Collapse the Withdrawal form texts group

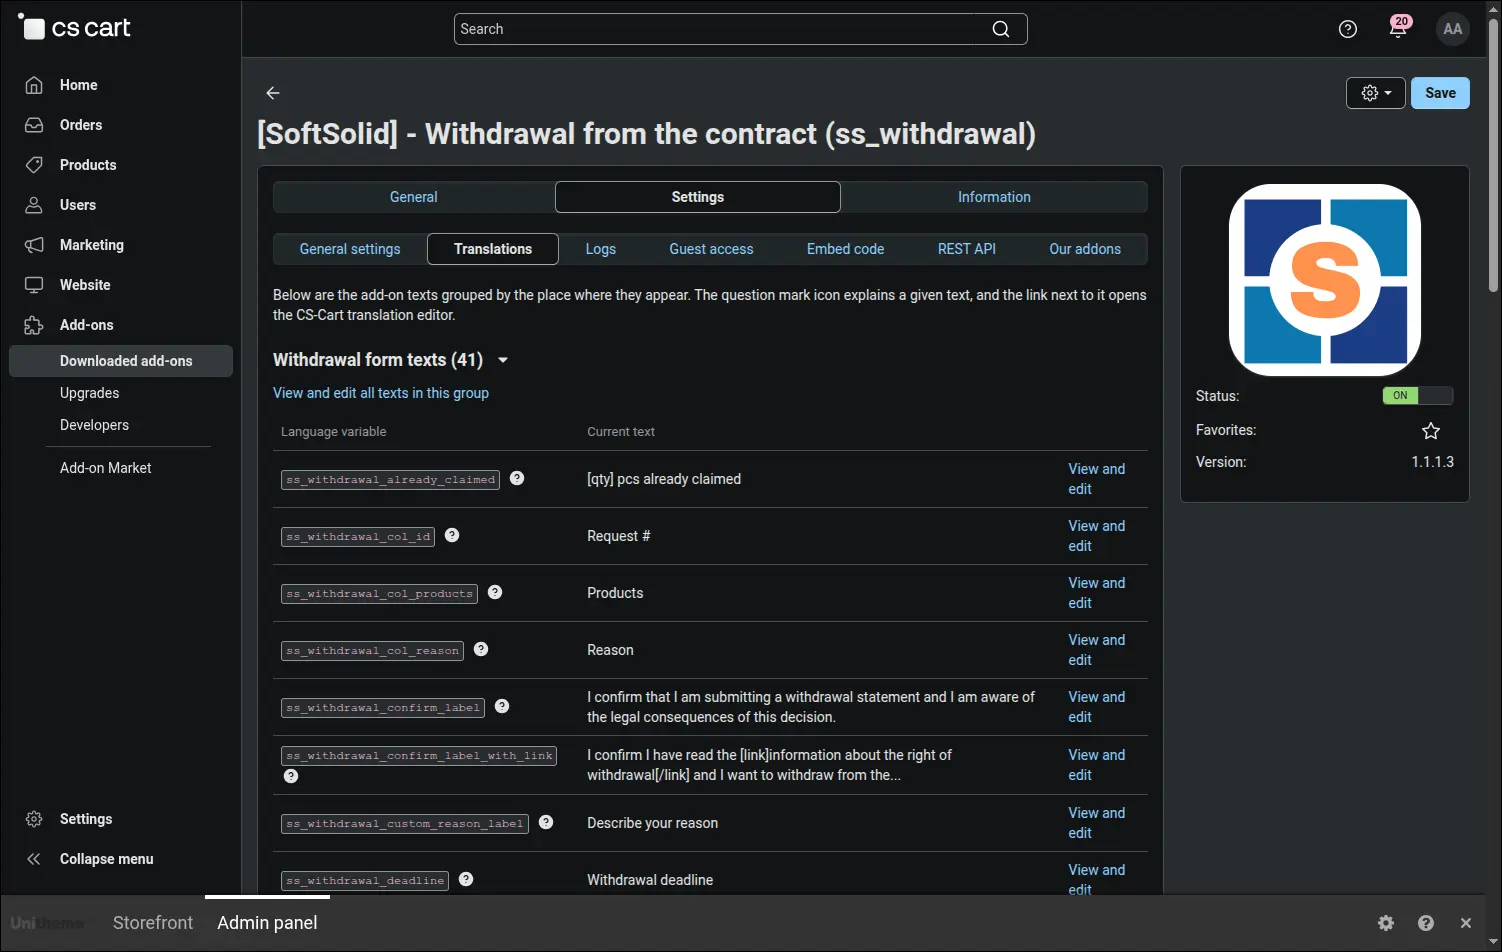(x=503, y=360)
